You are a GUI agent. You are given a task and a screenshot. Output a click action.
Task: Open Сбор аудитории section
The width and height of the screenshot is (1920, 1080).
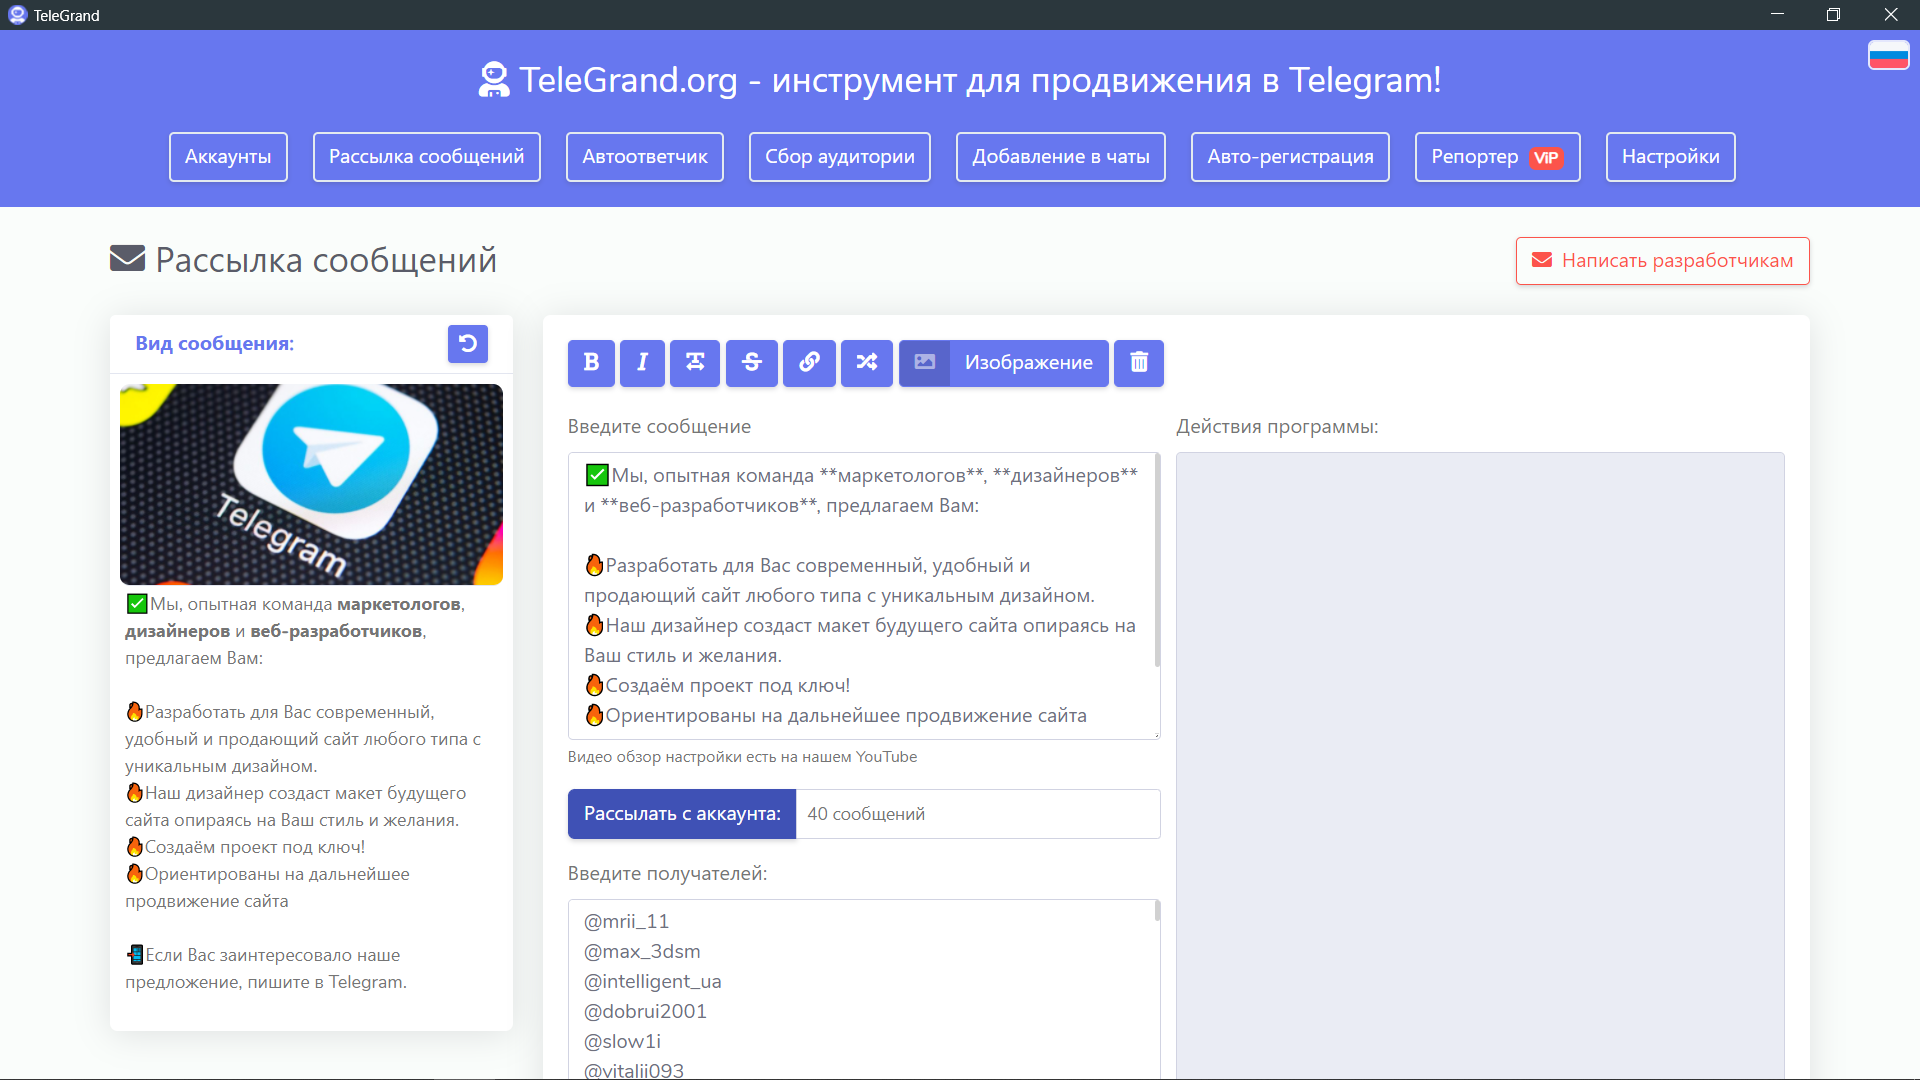(x=839, y=157)
